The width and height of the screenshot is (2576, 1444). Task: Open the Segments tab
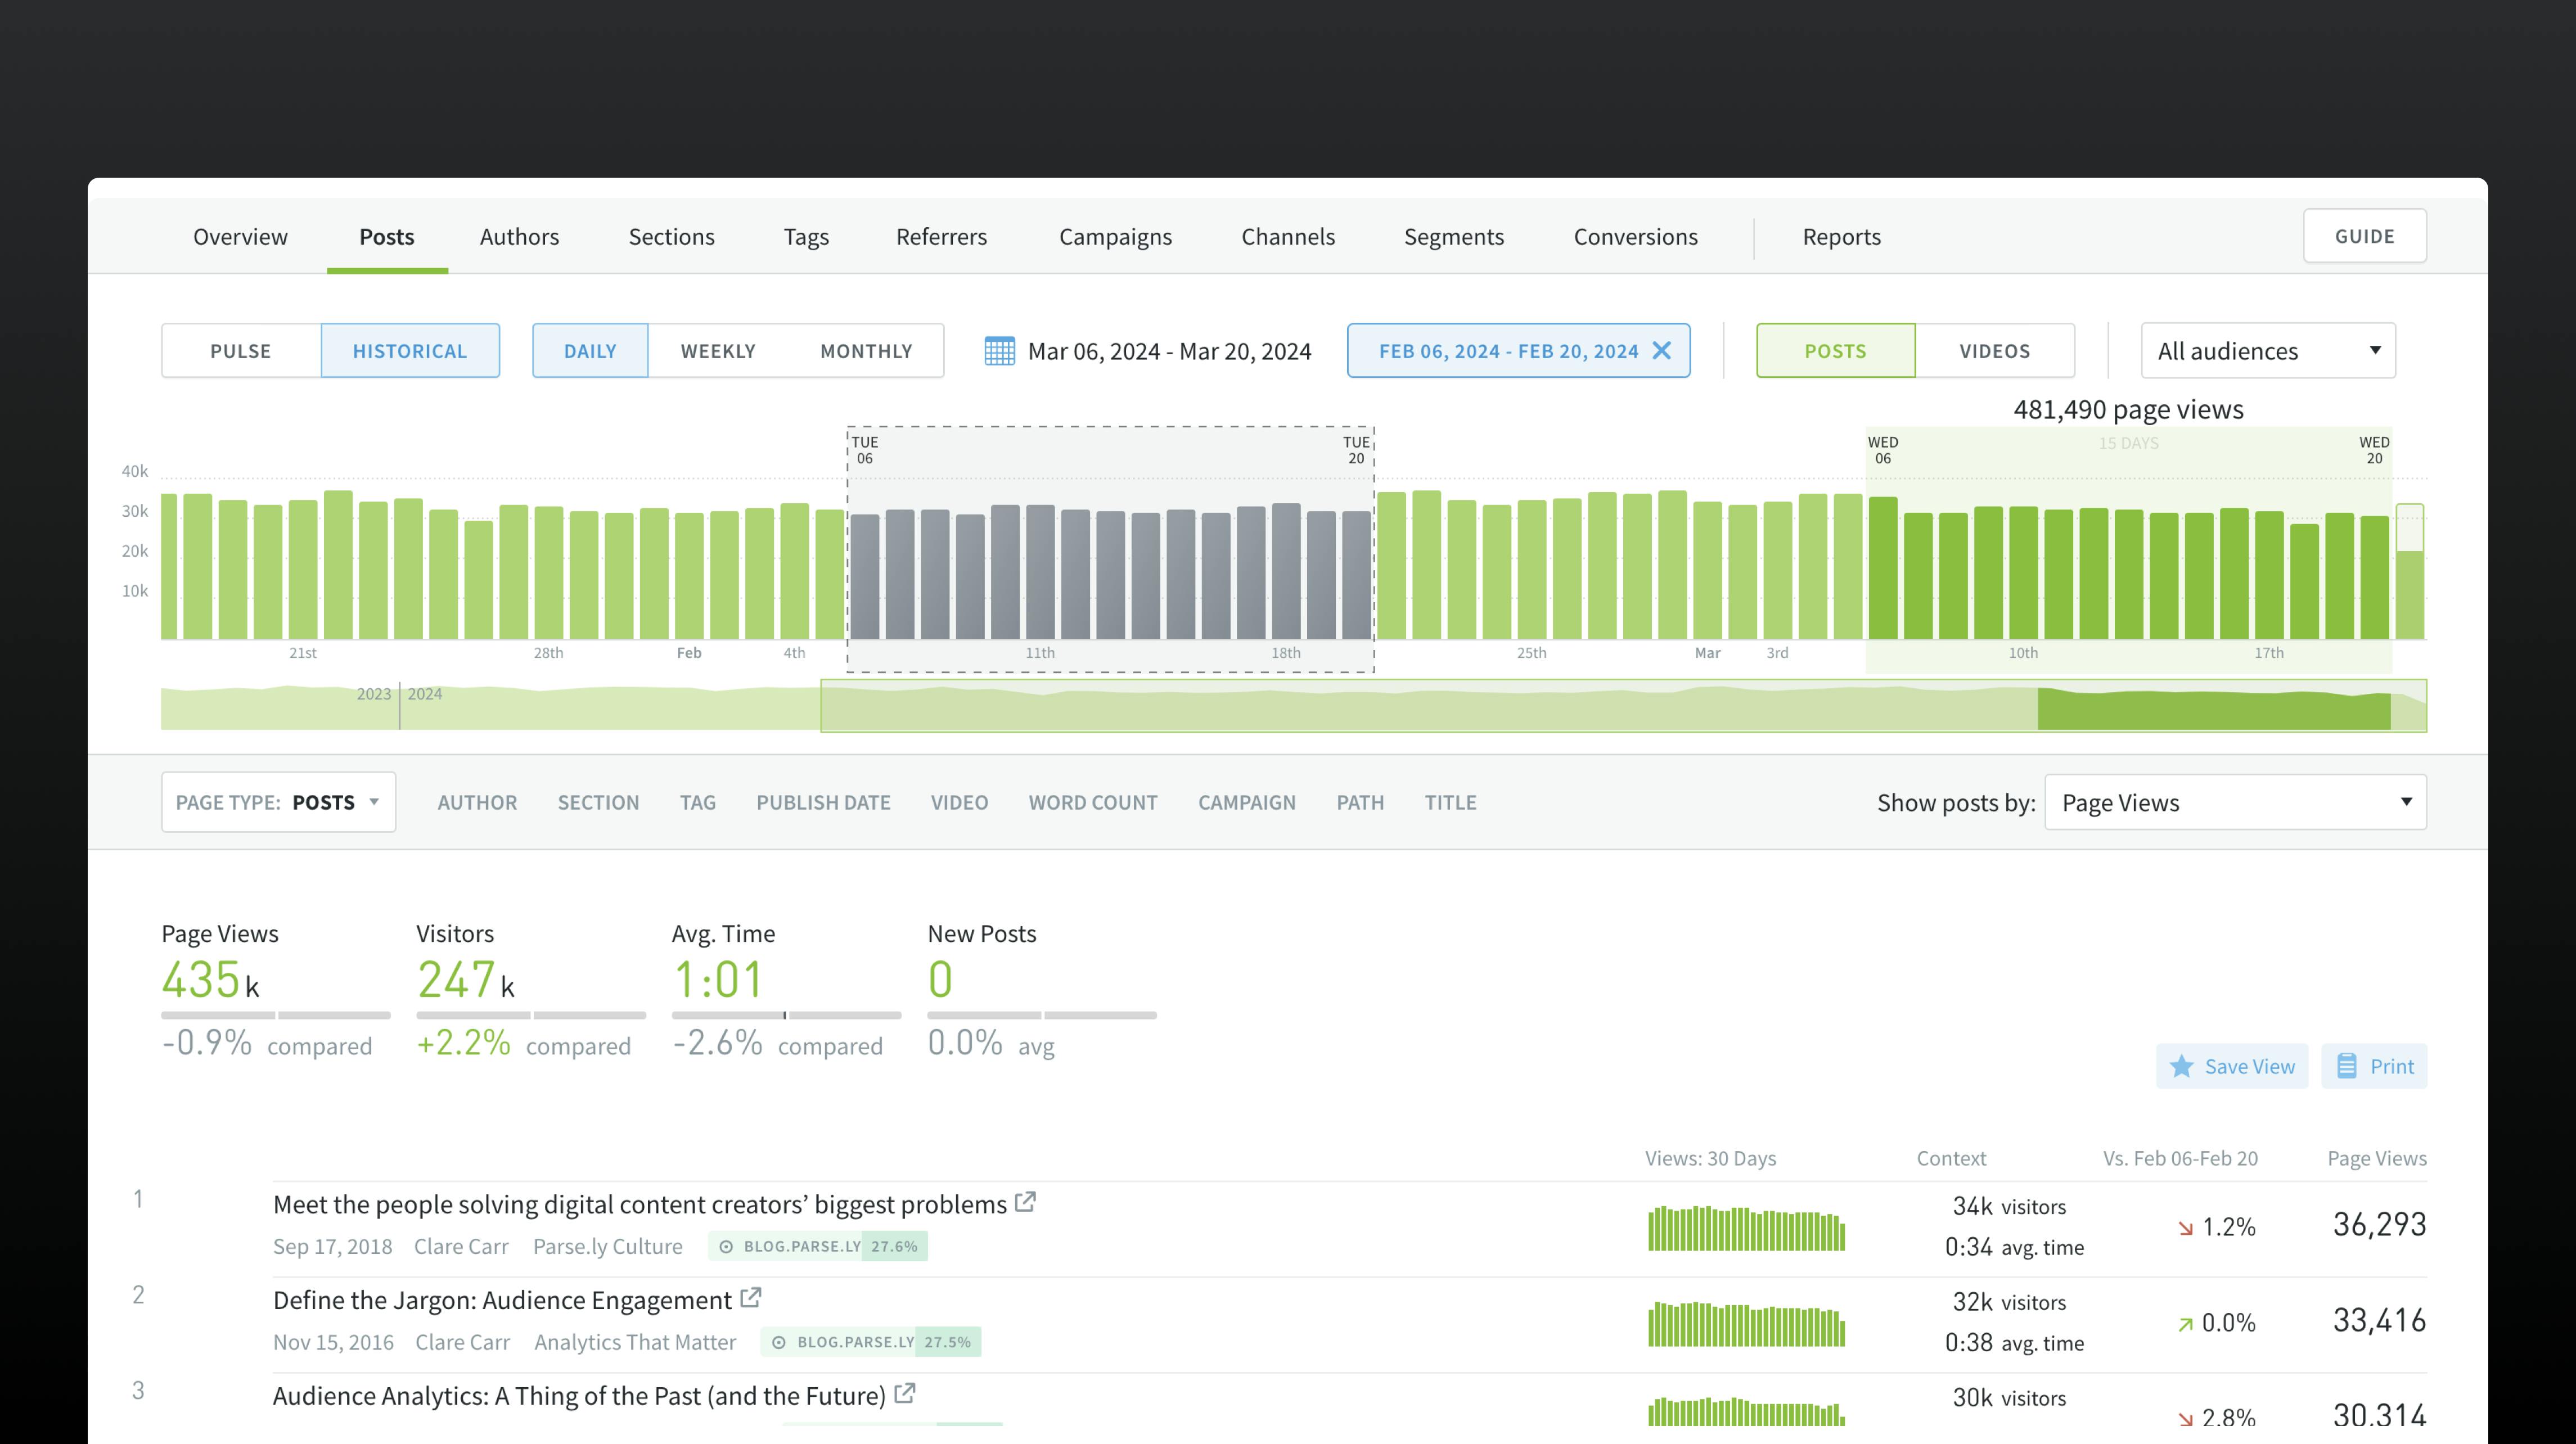1453,237
